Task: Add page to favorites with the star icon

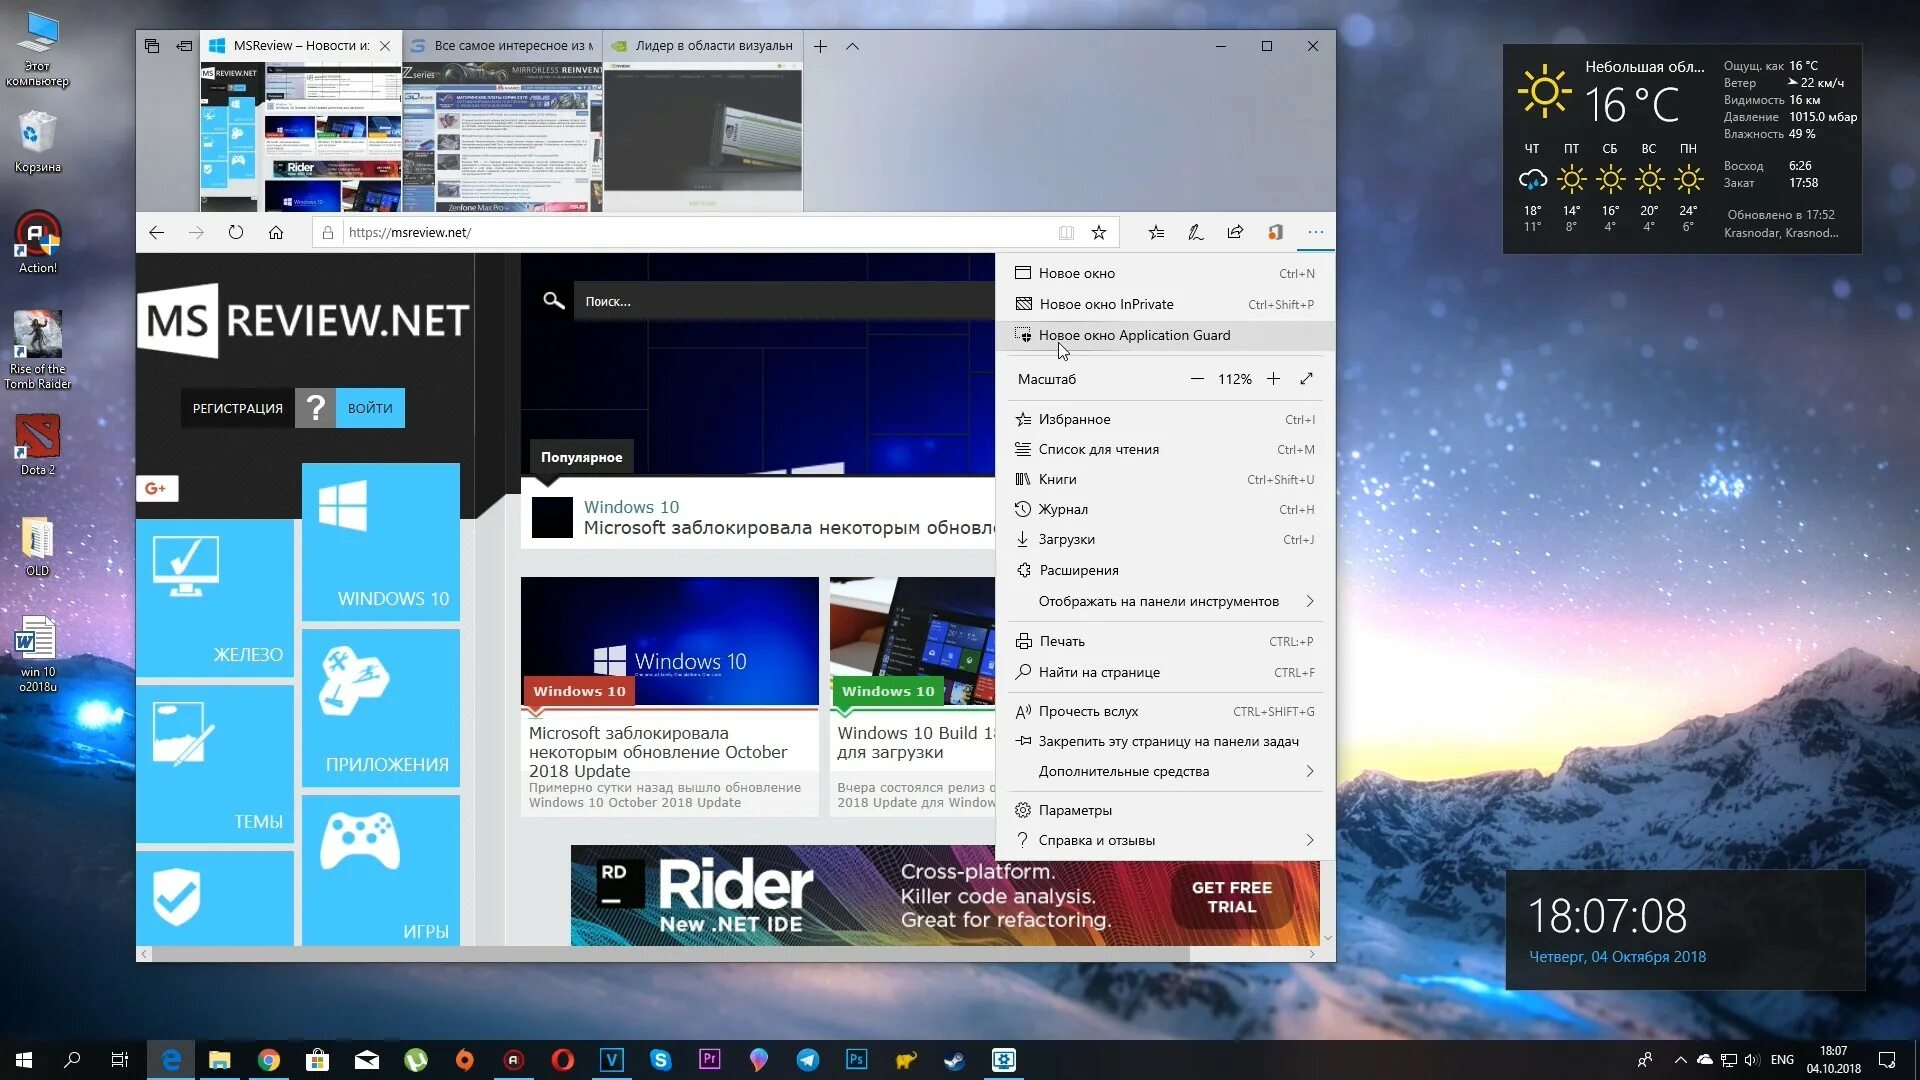Action: [1099, 232]
